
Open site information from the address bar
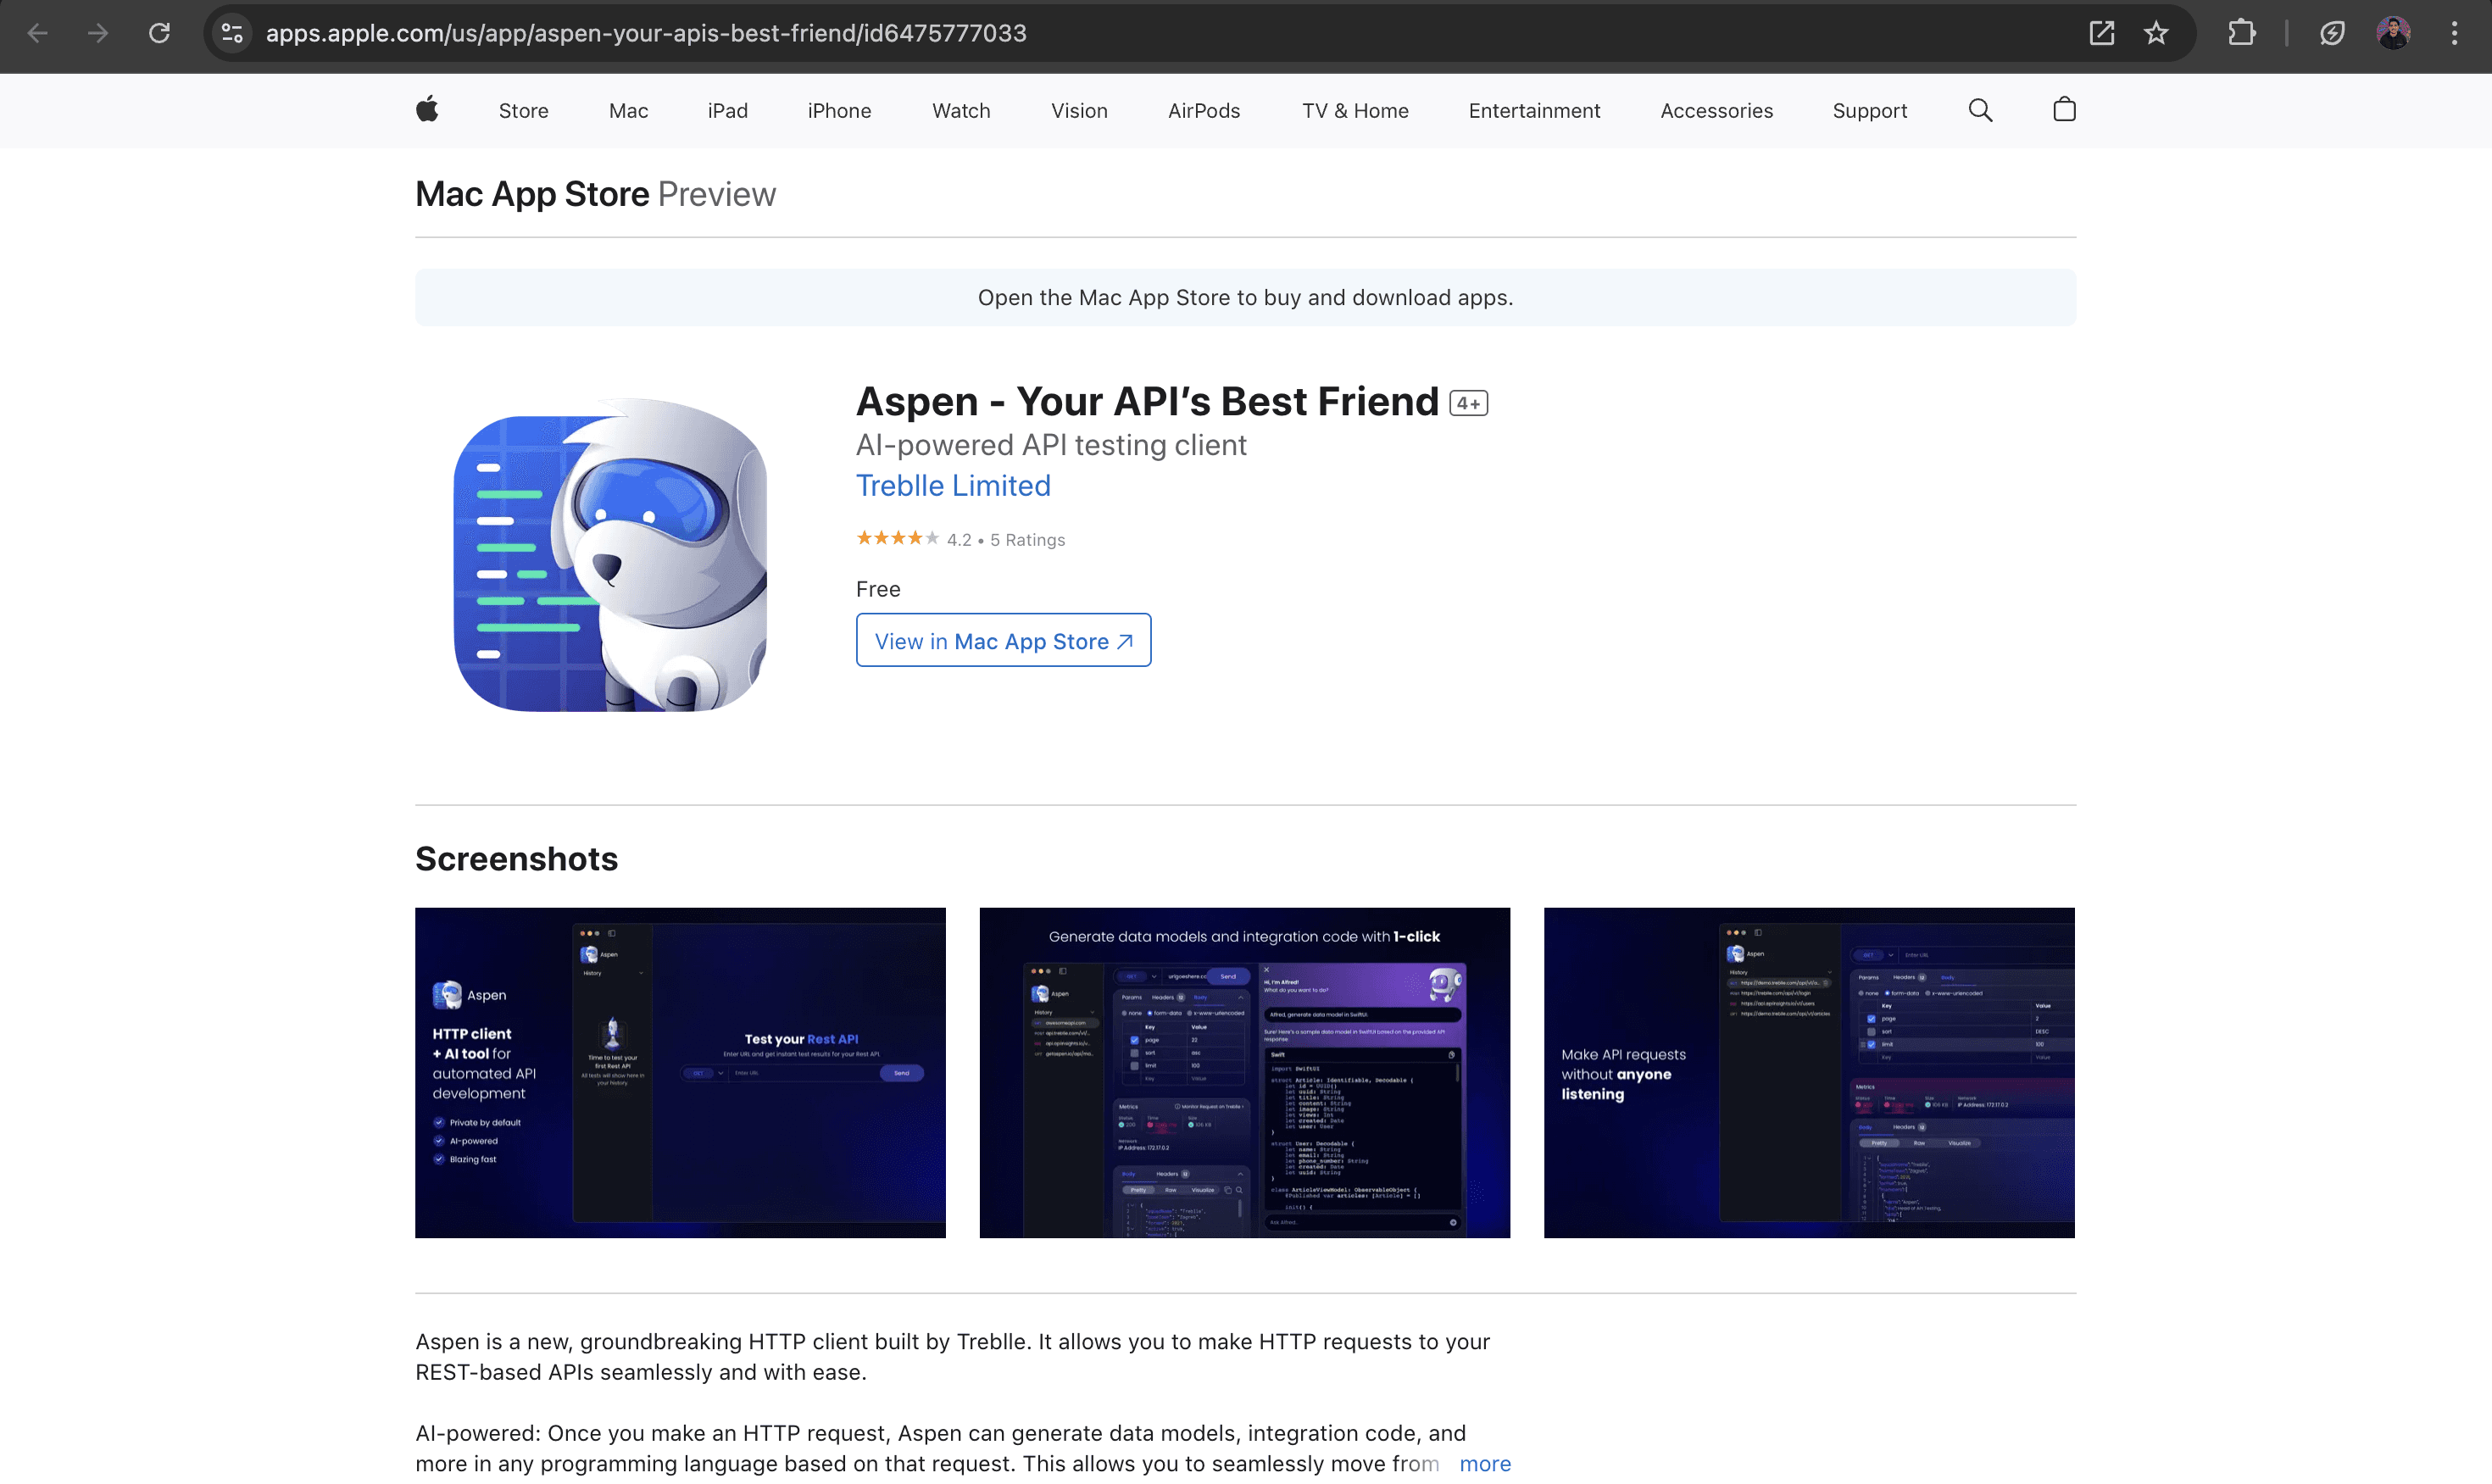pos(231,33)
